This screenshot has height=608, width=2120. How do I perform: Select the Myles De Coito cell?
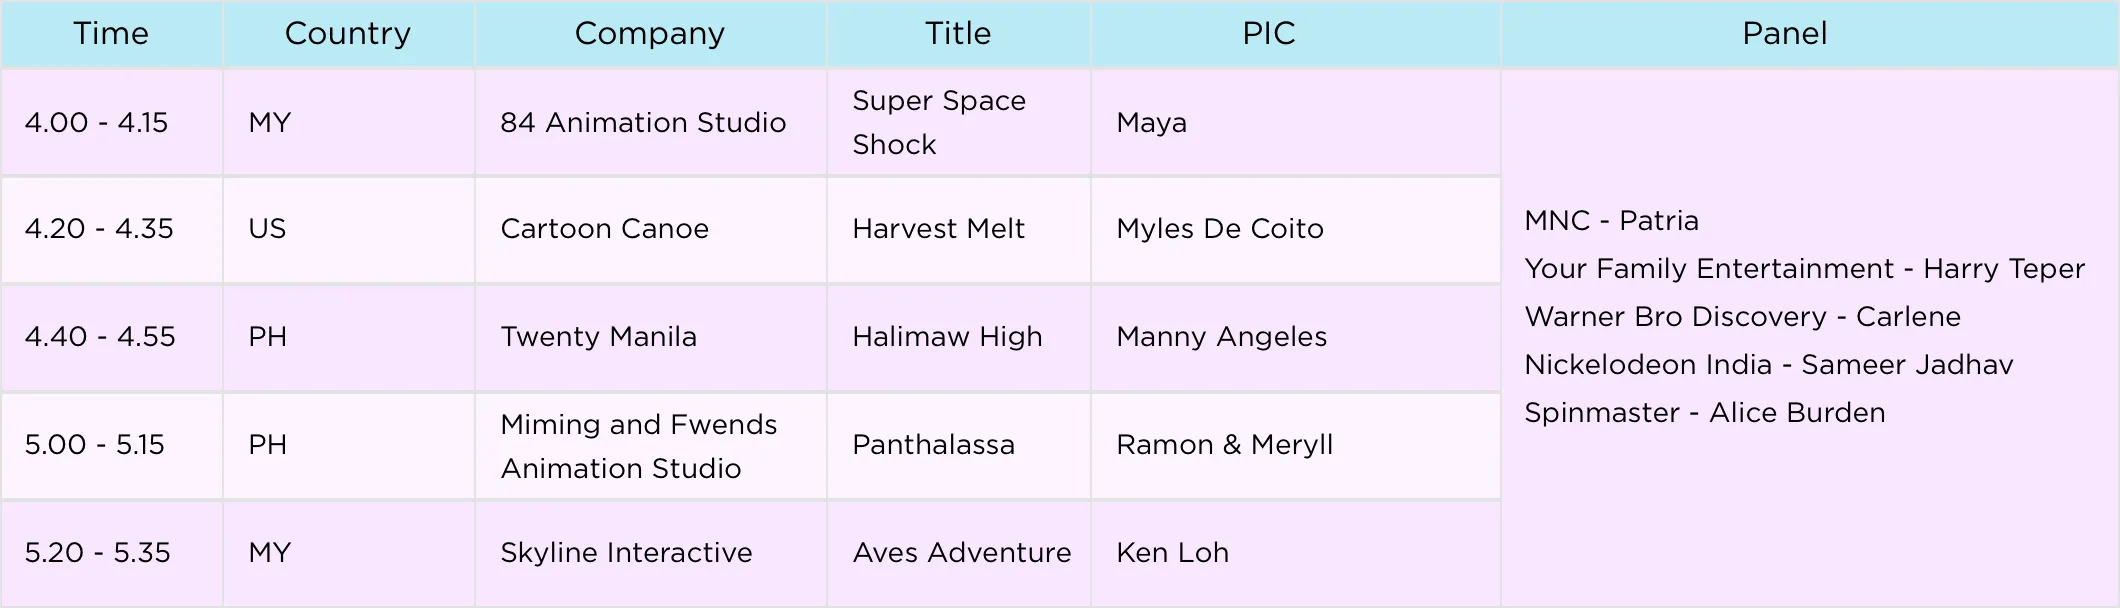[x=1219, y=229]
